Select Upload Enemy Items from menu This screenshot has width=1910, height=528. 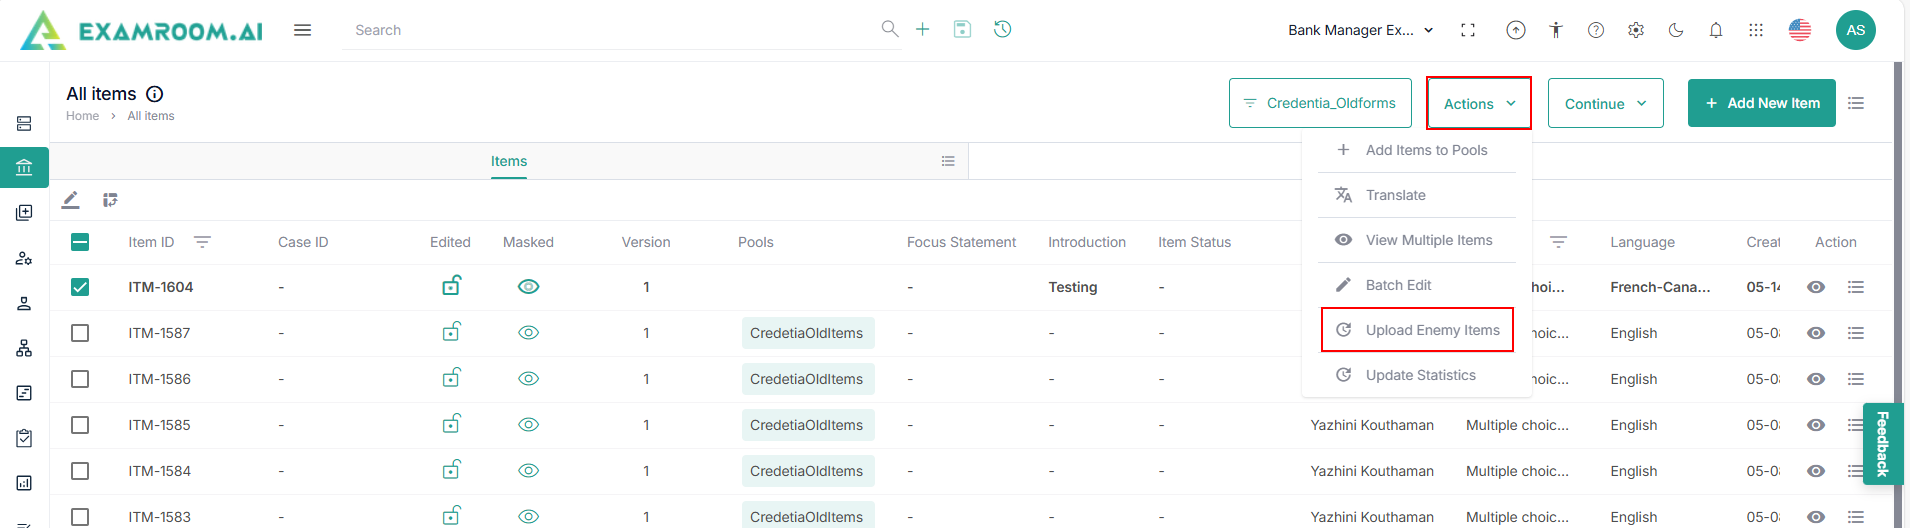click(1432, 330)
